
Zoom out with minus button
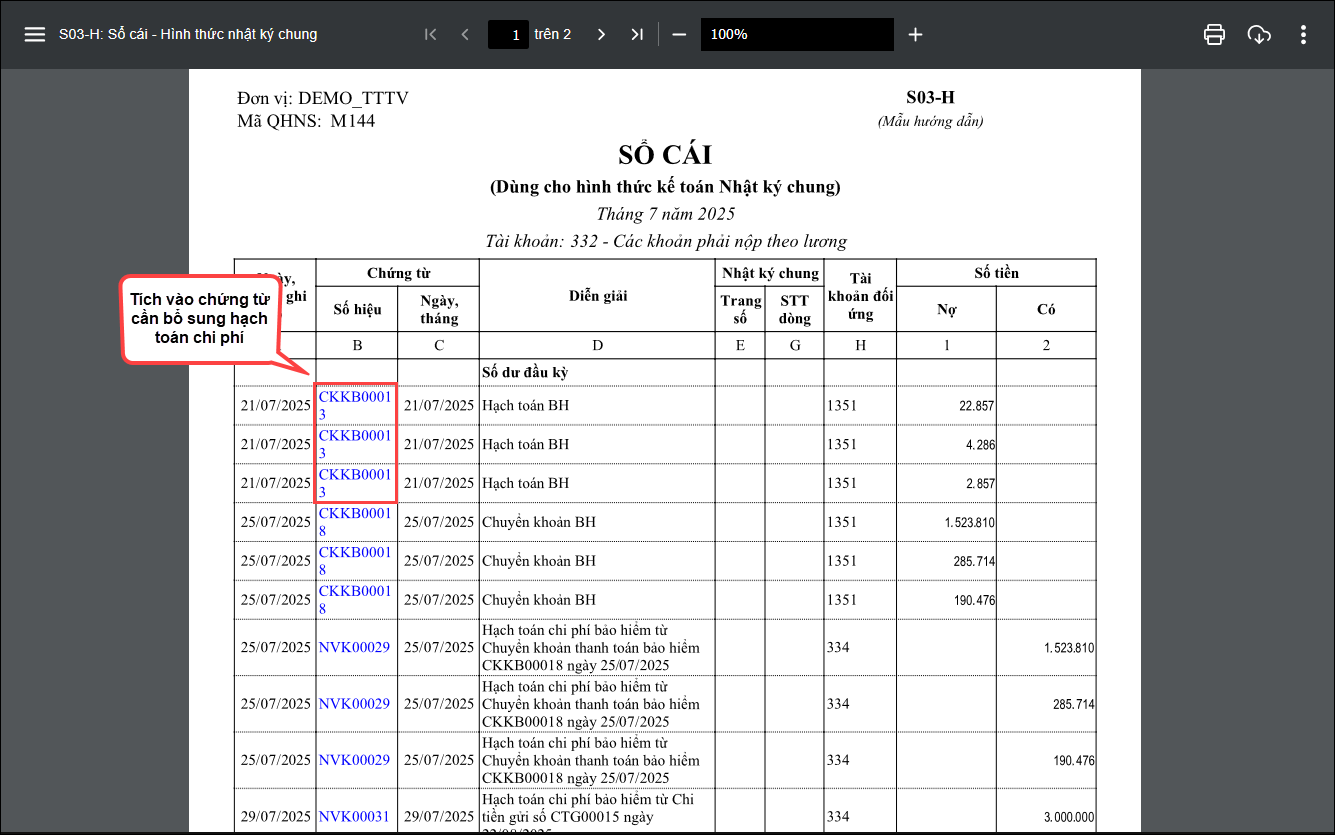[x=679, y=34]
